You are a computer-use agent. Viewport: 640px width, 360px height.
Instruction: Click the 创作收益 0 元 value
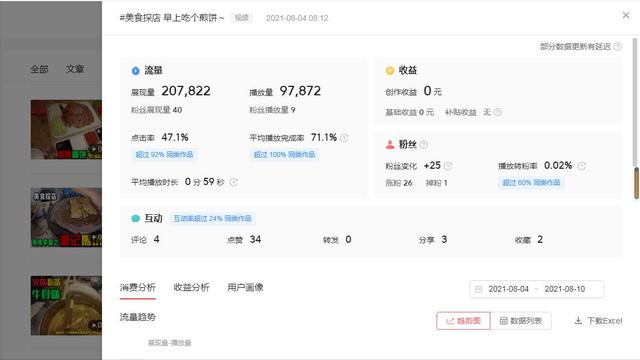[432, 91]
